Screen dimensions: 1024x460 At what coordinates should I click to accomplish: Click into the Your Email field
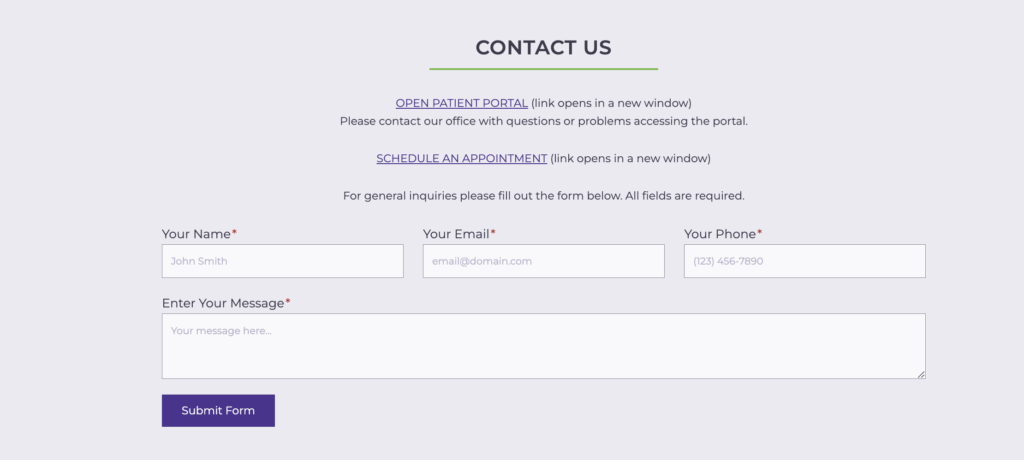(543, 261)
